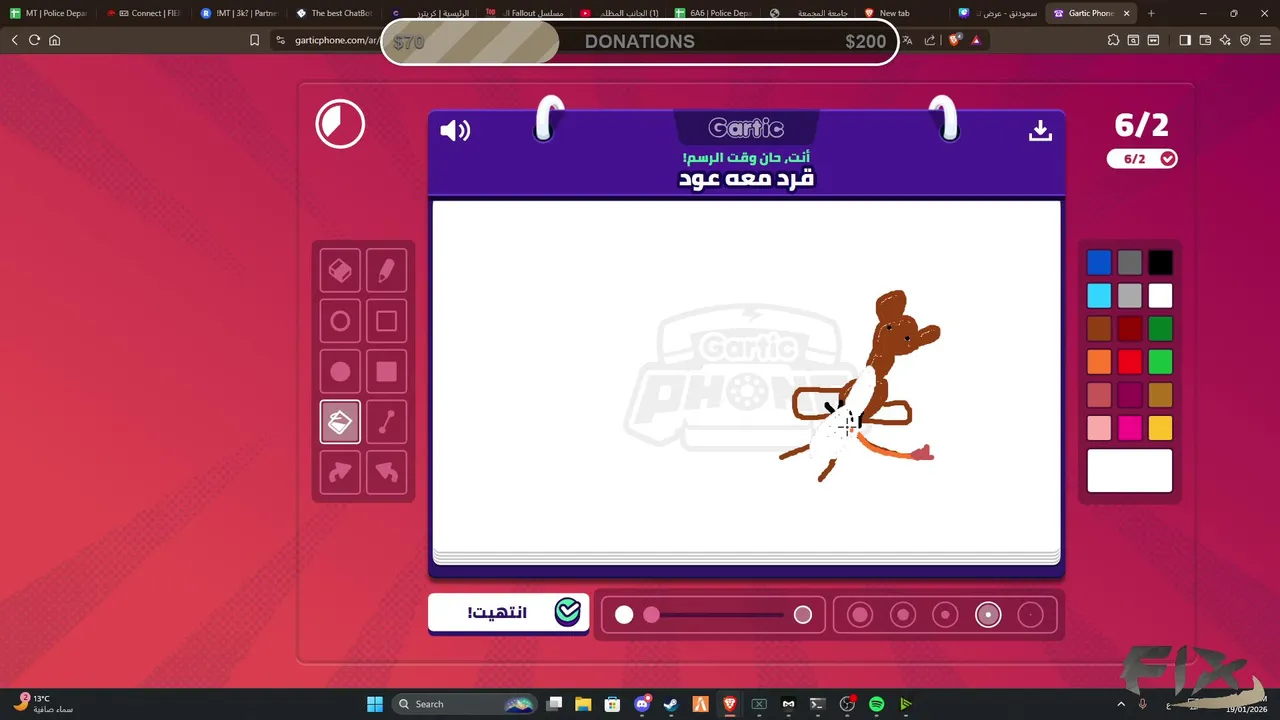Click the left-pointing curved arrow button
This screenshot has width=1280, height=720.
pos(387,473)
